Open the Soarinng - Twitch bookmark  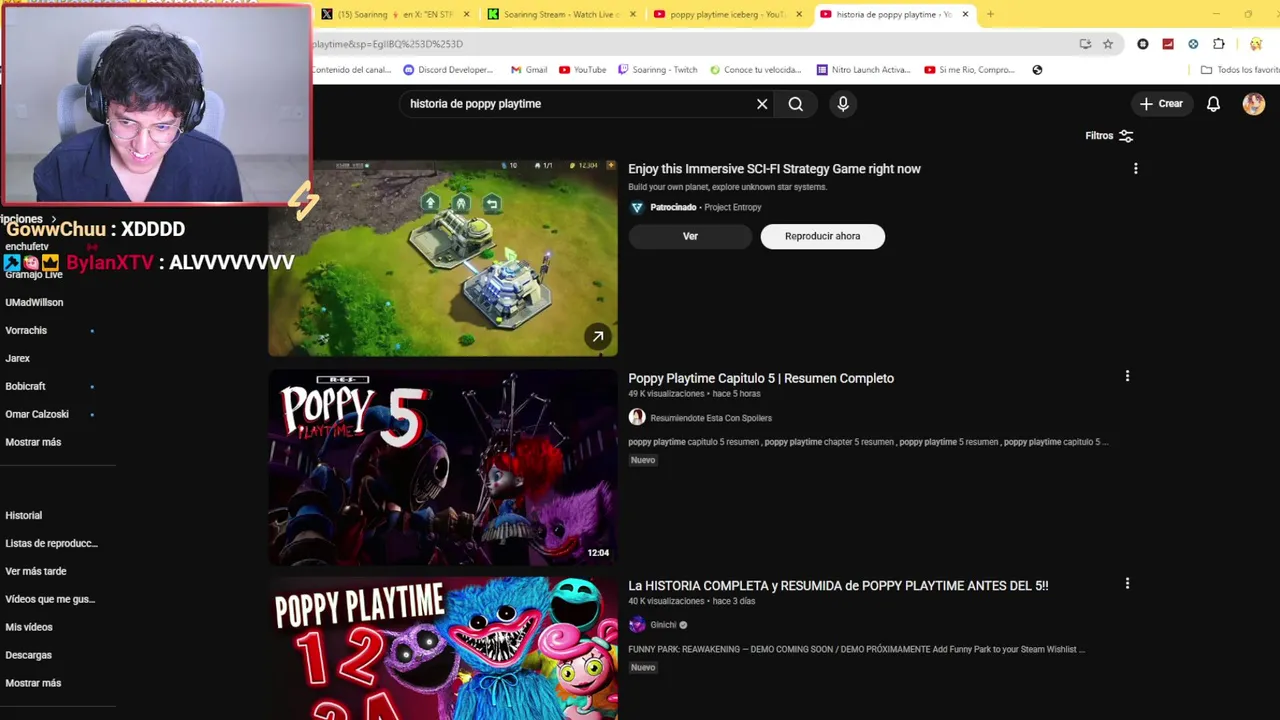(x=658, y=70)
